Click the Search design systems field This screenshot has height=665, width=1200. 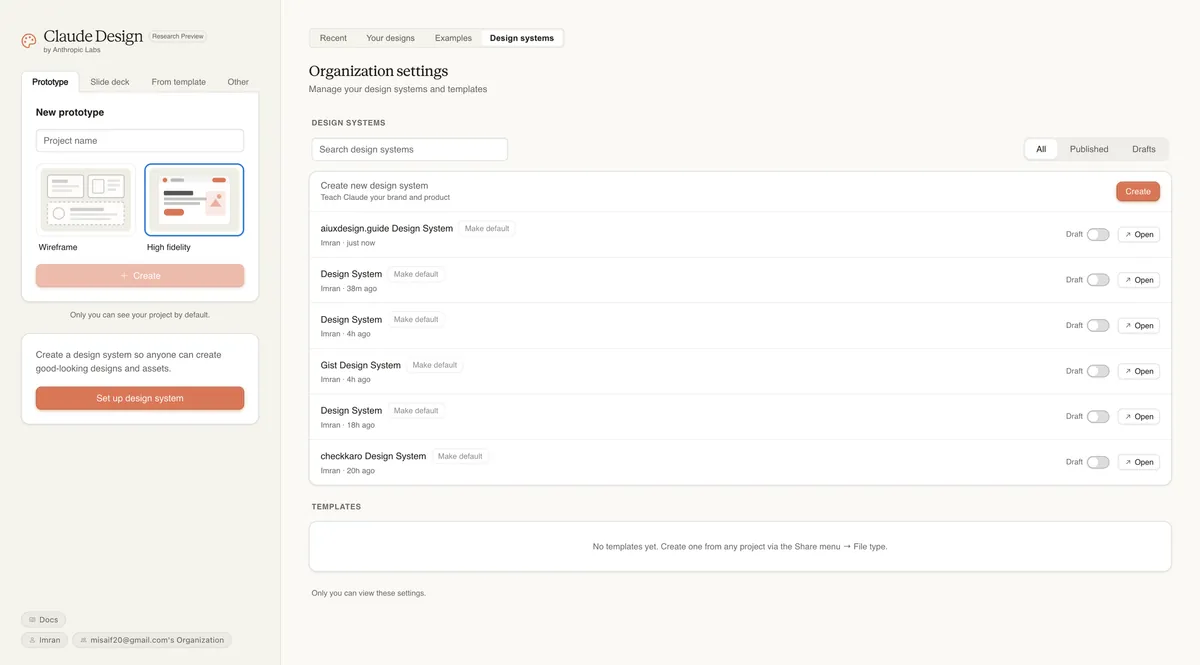pyautogui.click(x=409, y=149)
